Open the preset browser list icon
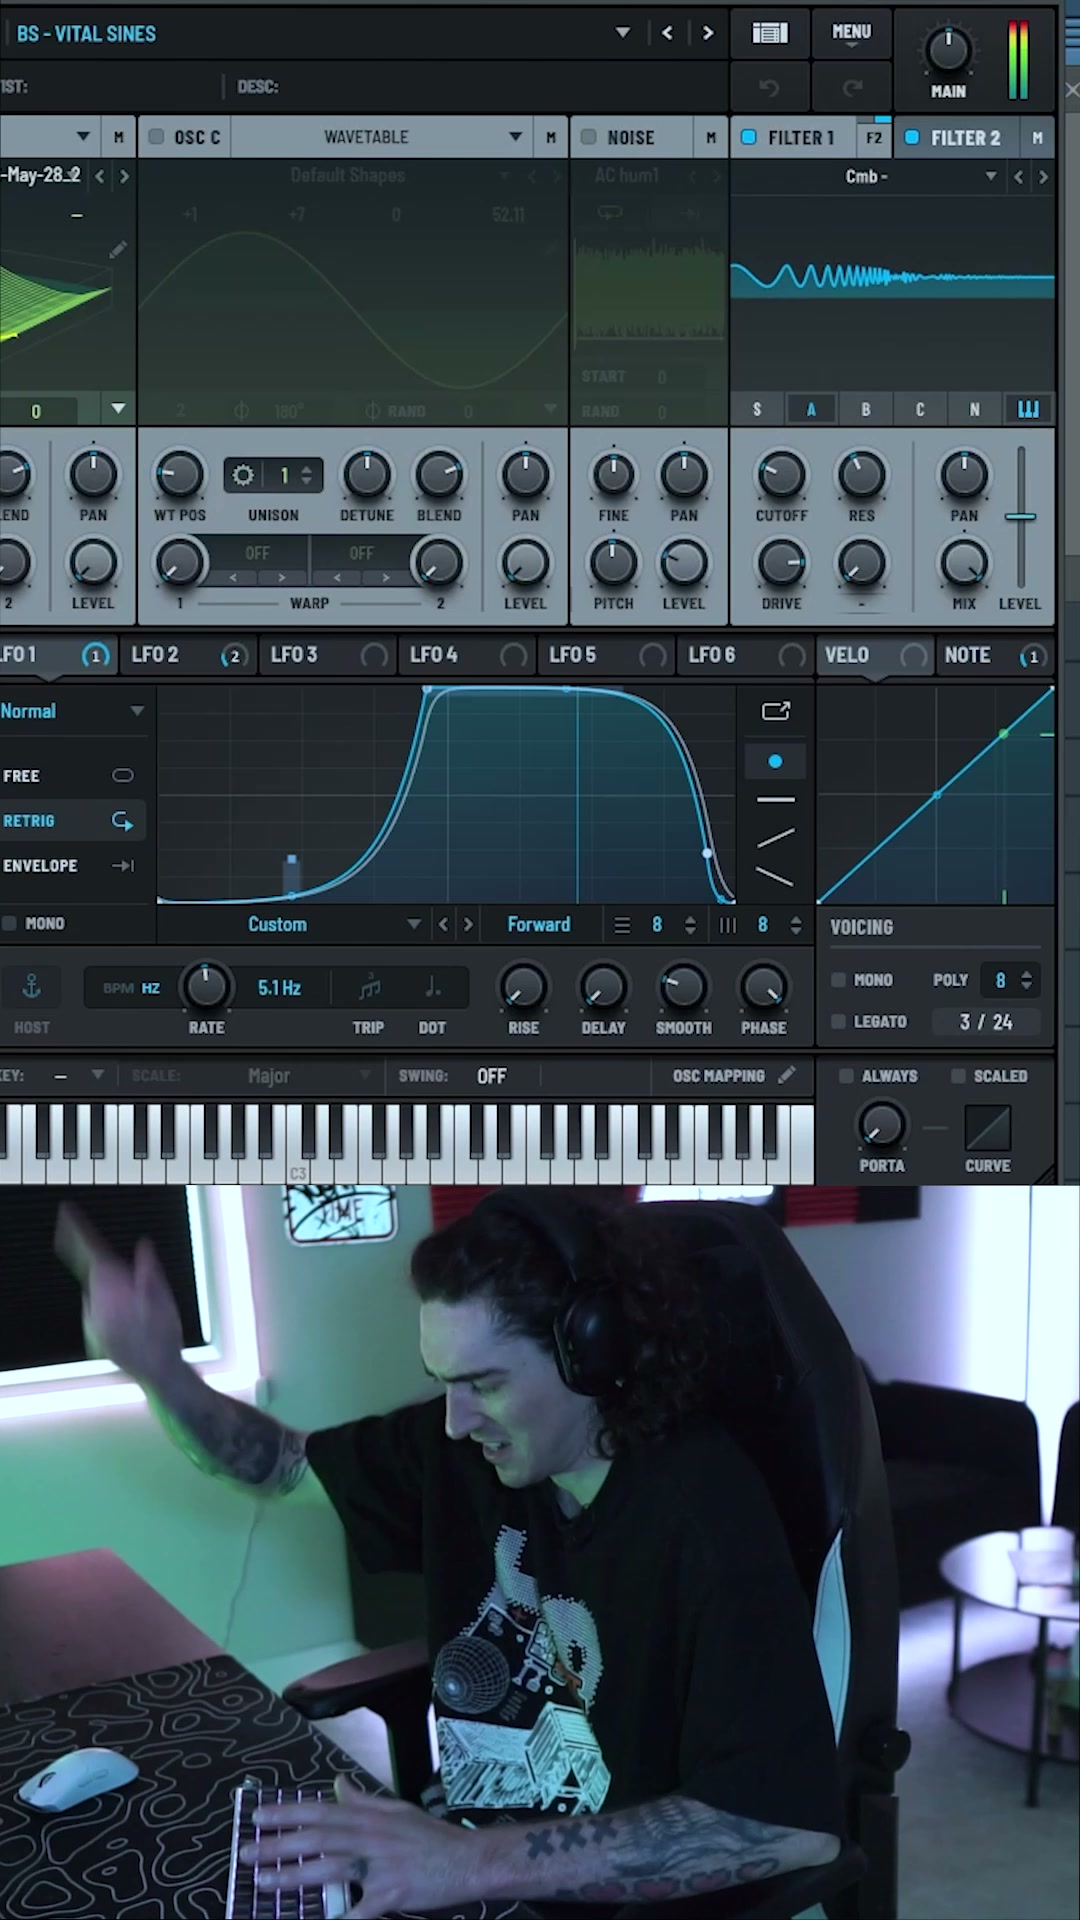Screen dimensions: 1080x1920 769,33
